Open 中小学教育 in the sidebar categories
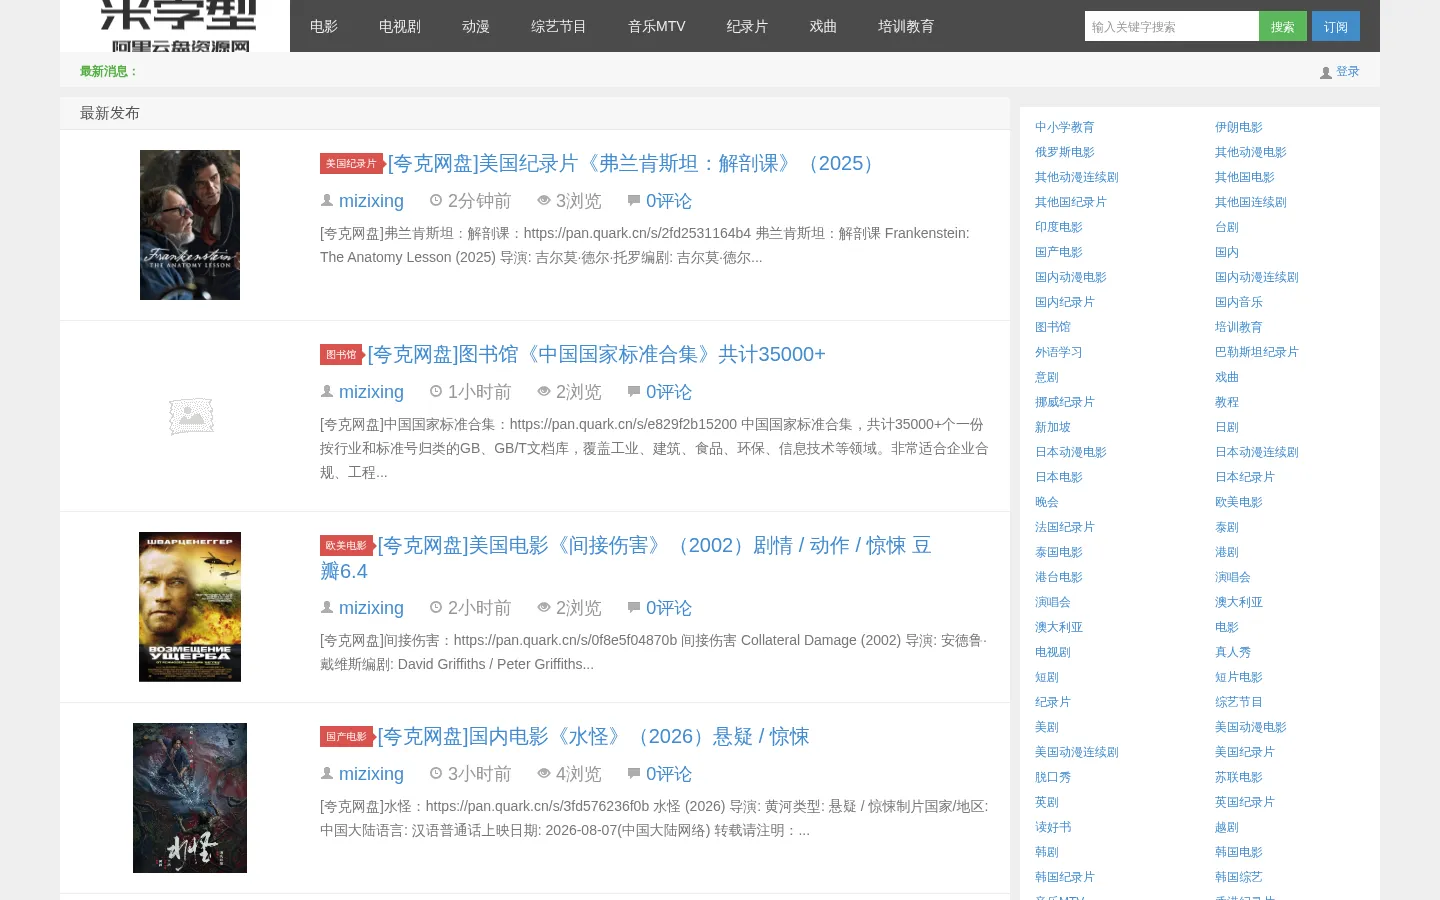 pyautogui.click(x=1064, y=127)
